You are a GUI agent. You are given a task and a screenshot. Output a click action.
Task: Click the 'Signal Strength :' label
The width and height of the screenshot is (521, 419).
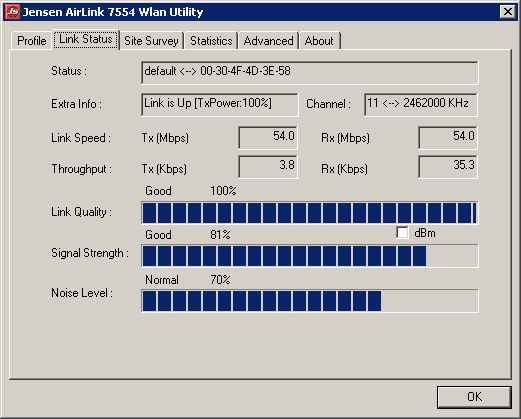coord(90,253)
